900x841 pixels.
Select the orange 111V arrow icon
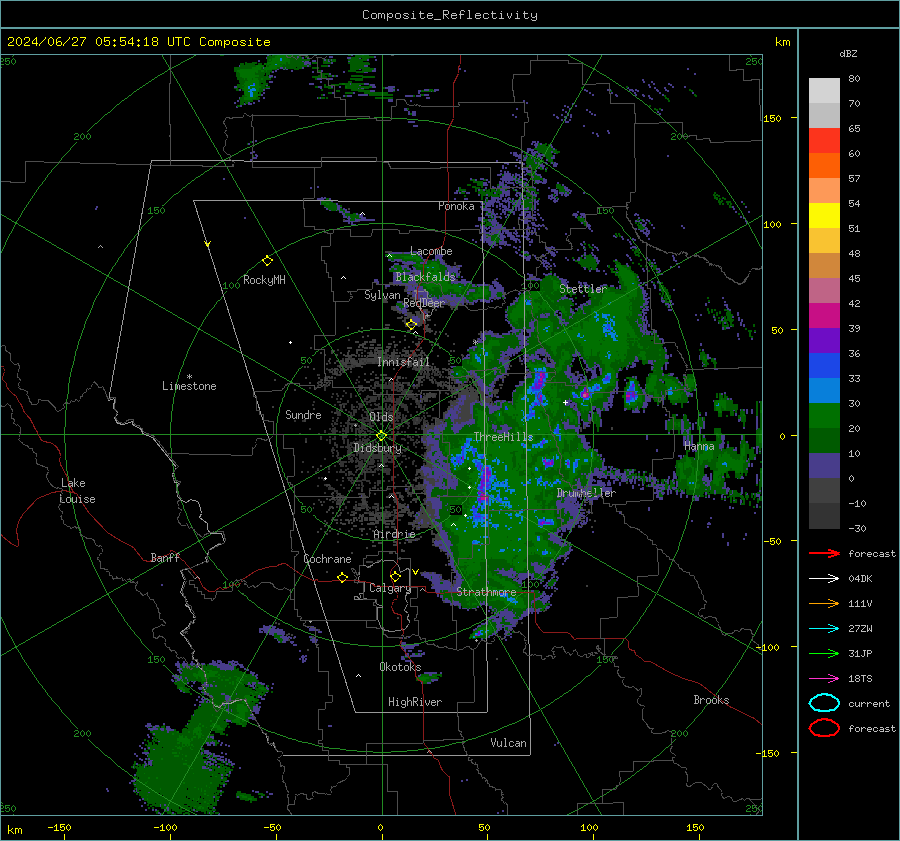click(x=824, y=603)
